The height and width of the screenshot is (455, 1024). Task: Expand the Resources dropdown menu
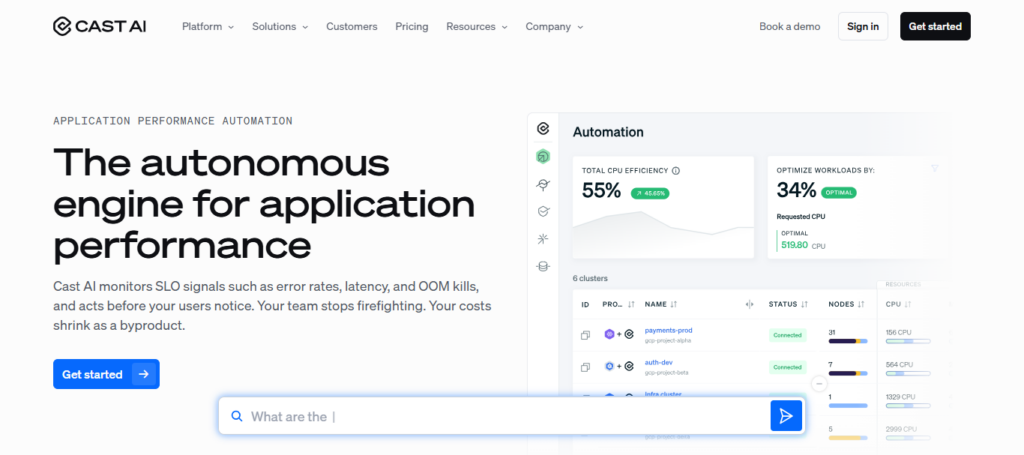(x=476, y=27)
